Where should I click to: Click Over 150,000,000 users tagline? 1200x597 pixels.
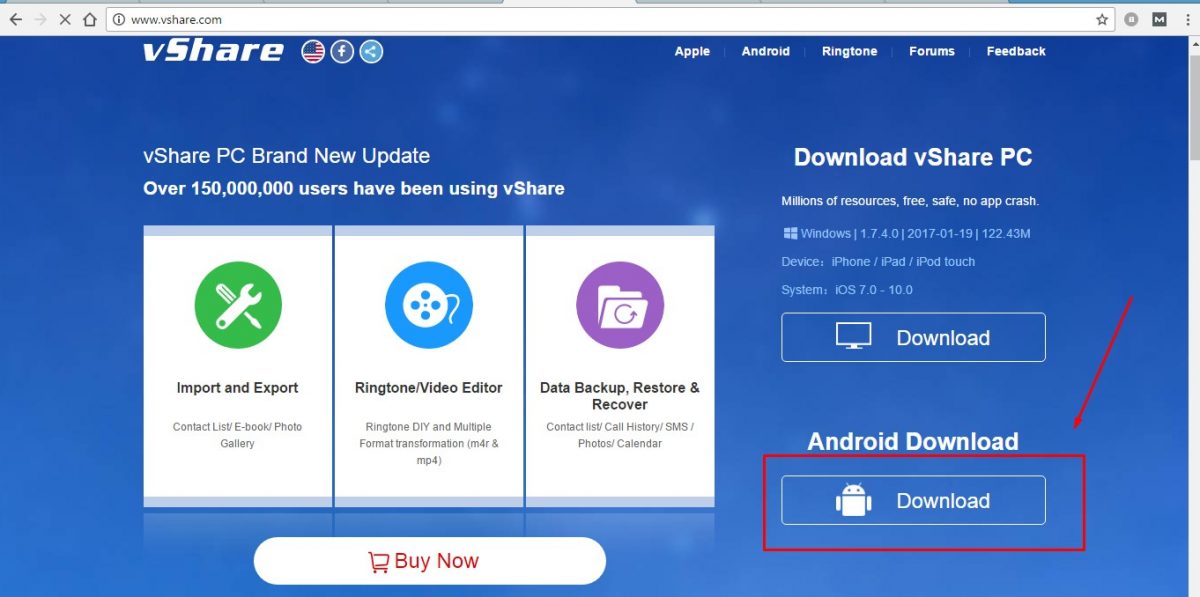click(354, 188)
